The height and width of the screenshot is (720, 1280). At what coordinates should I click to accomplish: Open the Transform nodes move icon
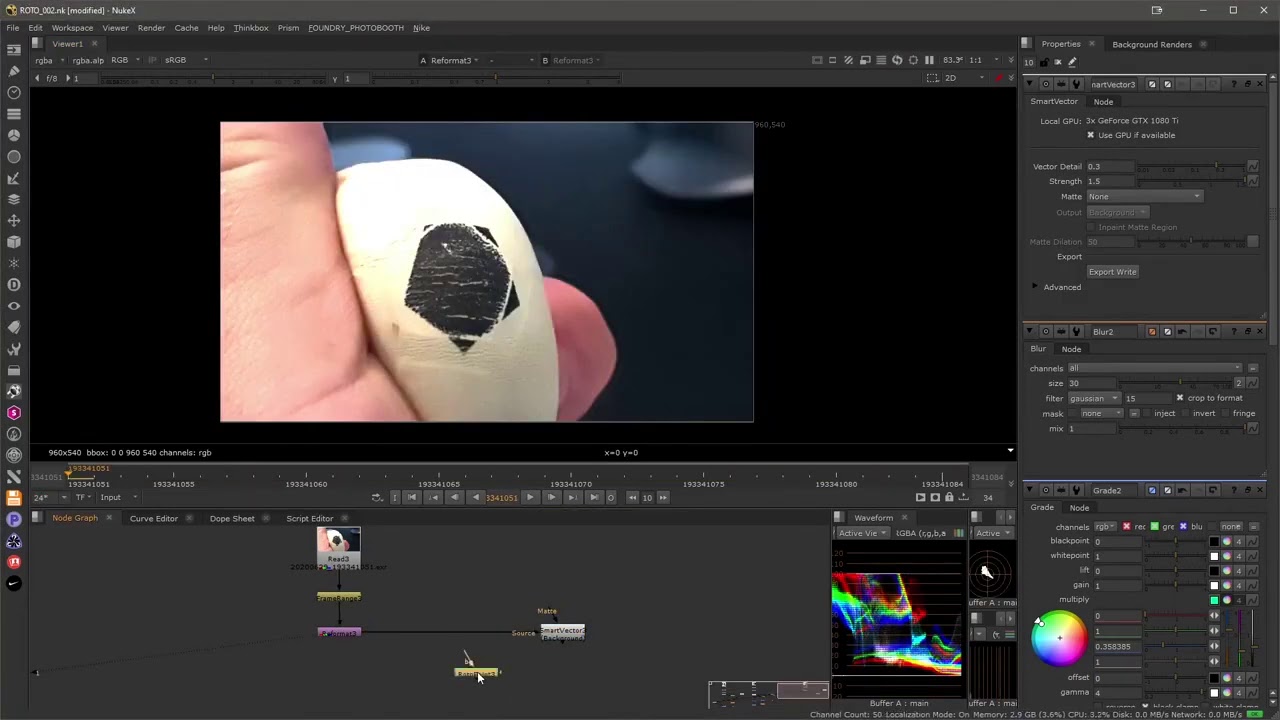point(14,220)
